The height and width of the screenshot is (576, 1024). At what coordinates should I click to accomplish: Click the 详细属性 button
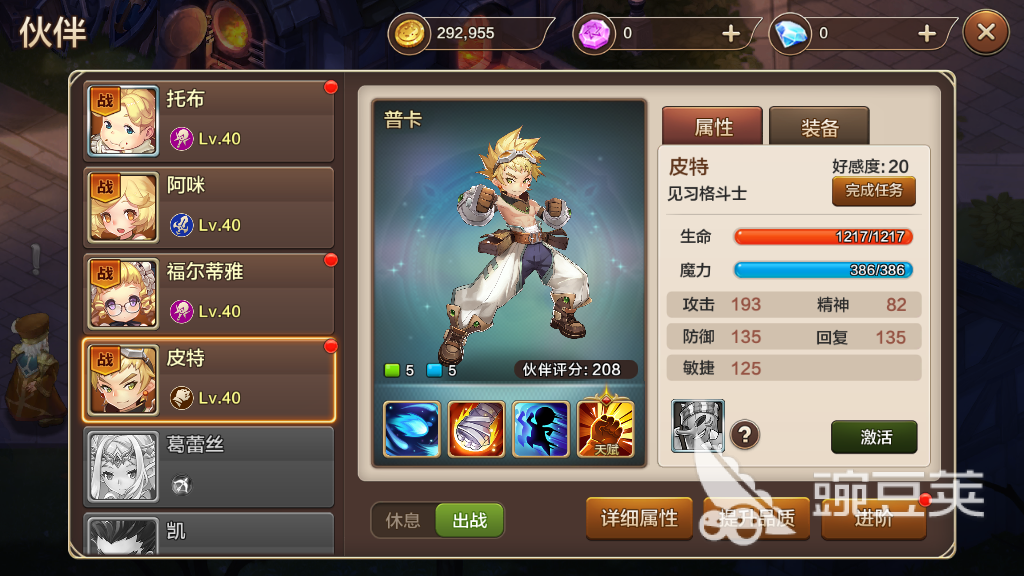(x=639, y=519)
